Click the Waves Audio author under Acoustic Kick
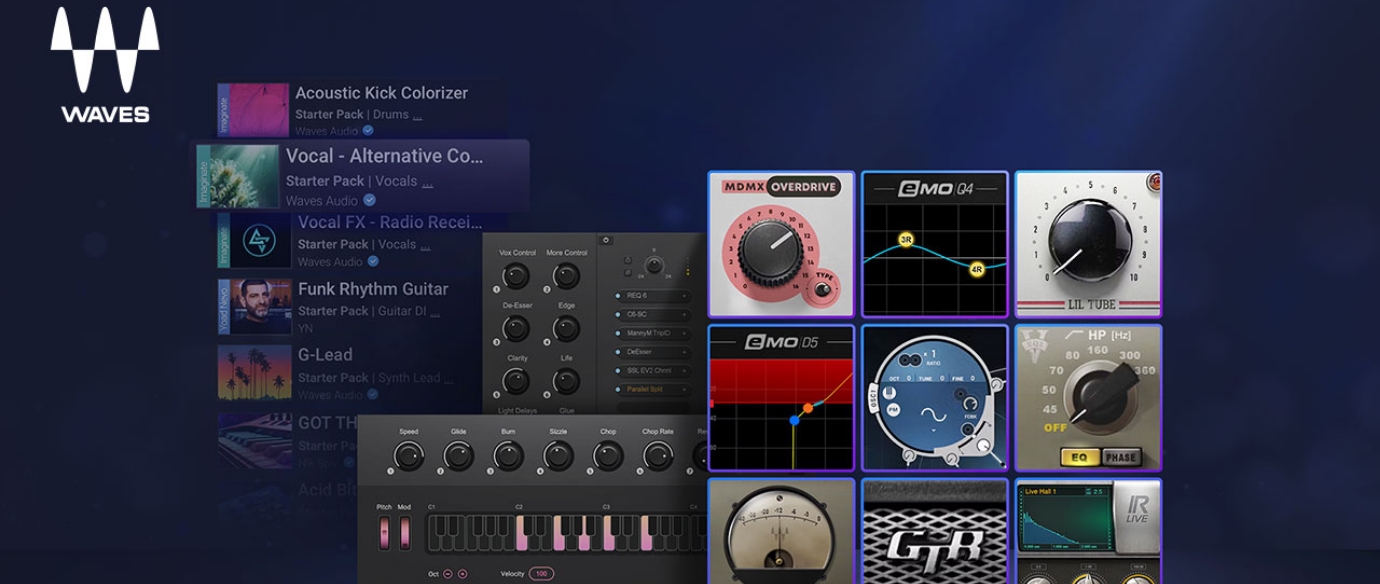 [x=326, y=131]
